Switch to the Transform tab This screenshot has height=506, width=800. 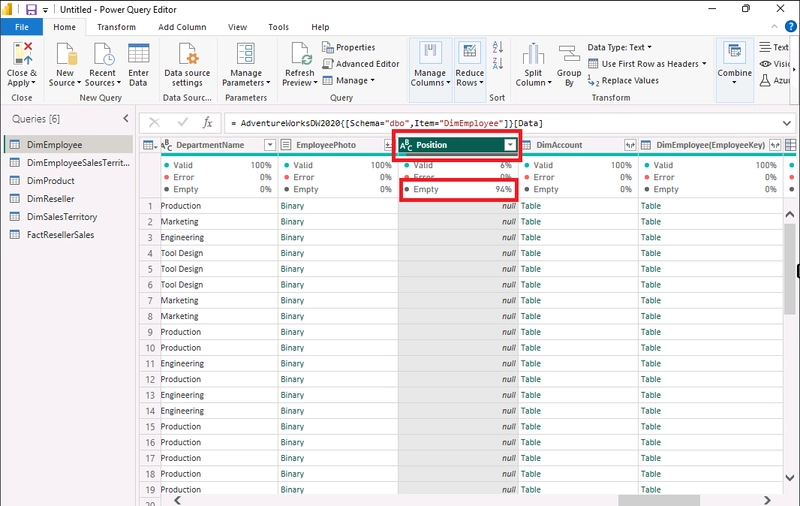(116, 27)
